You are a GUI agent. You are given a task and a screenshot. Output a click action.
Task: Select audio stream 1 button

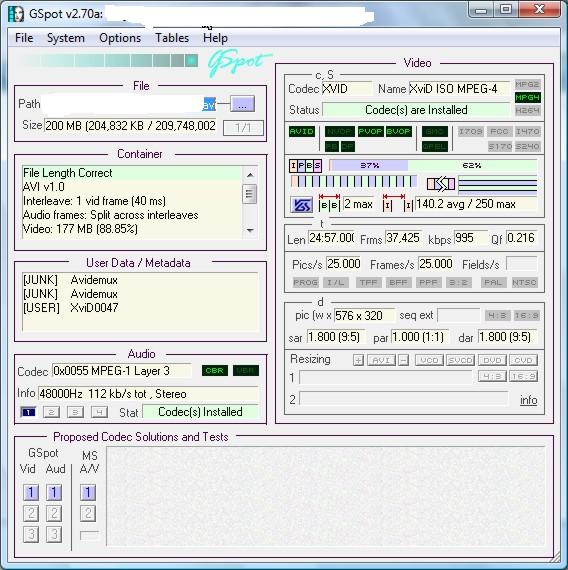point(28,412)
